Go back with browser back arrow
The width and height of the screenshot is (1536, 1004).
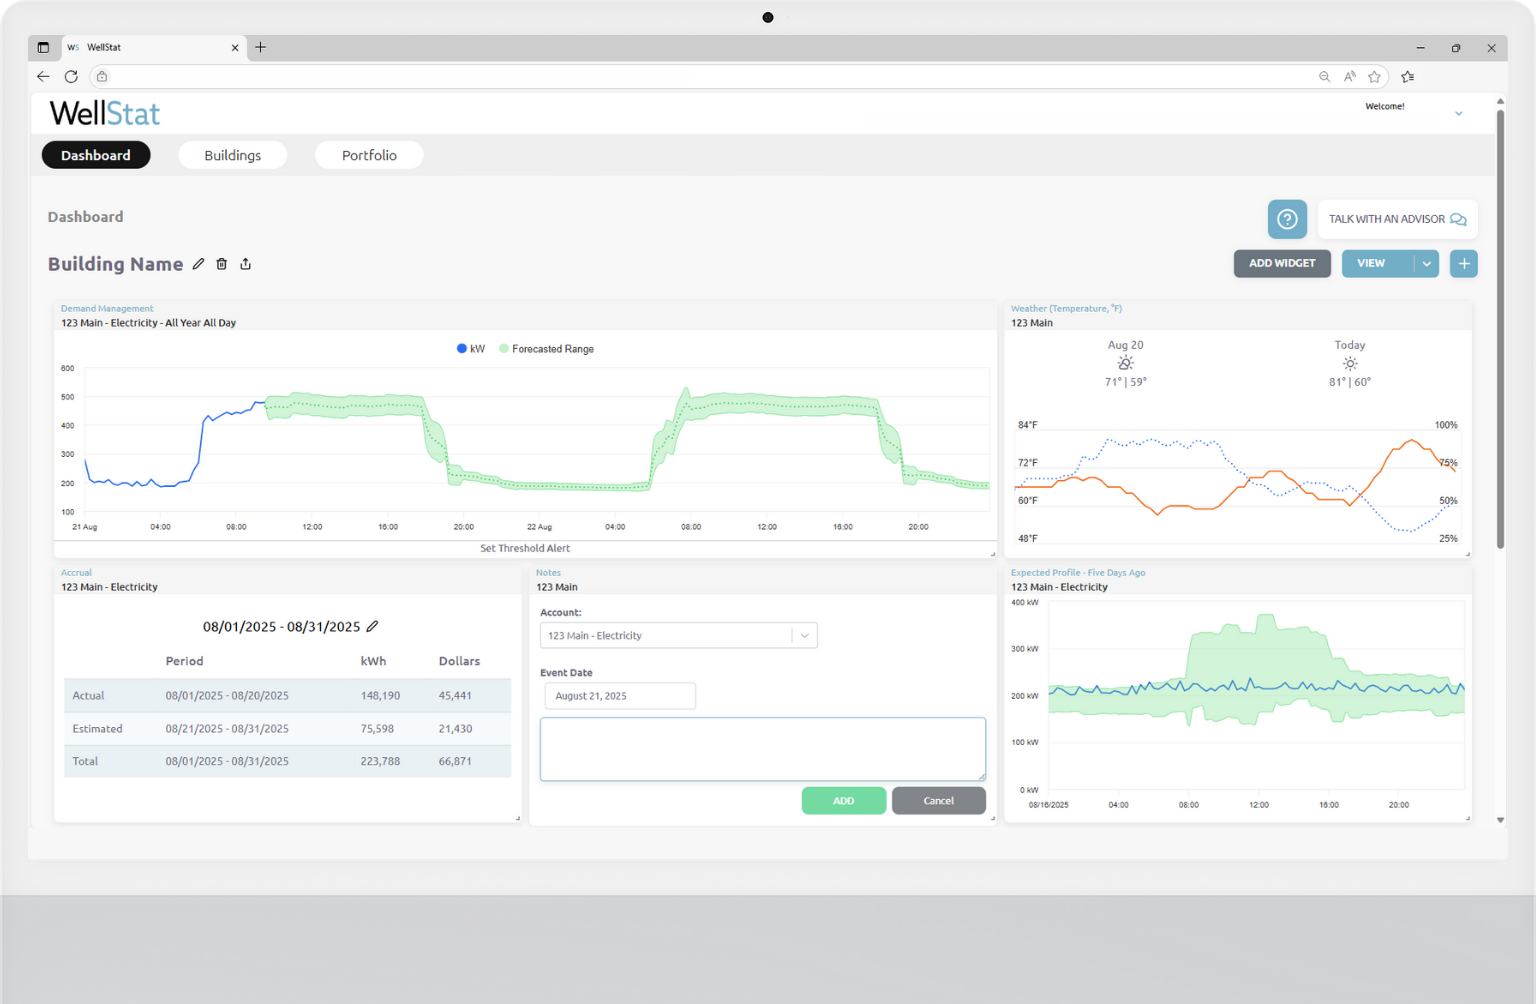click(43, 76)
